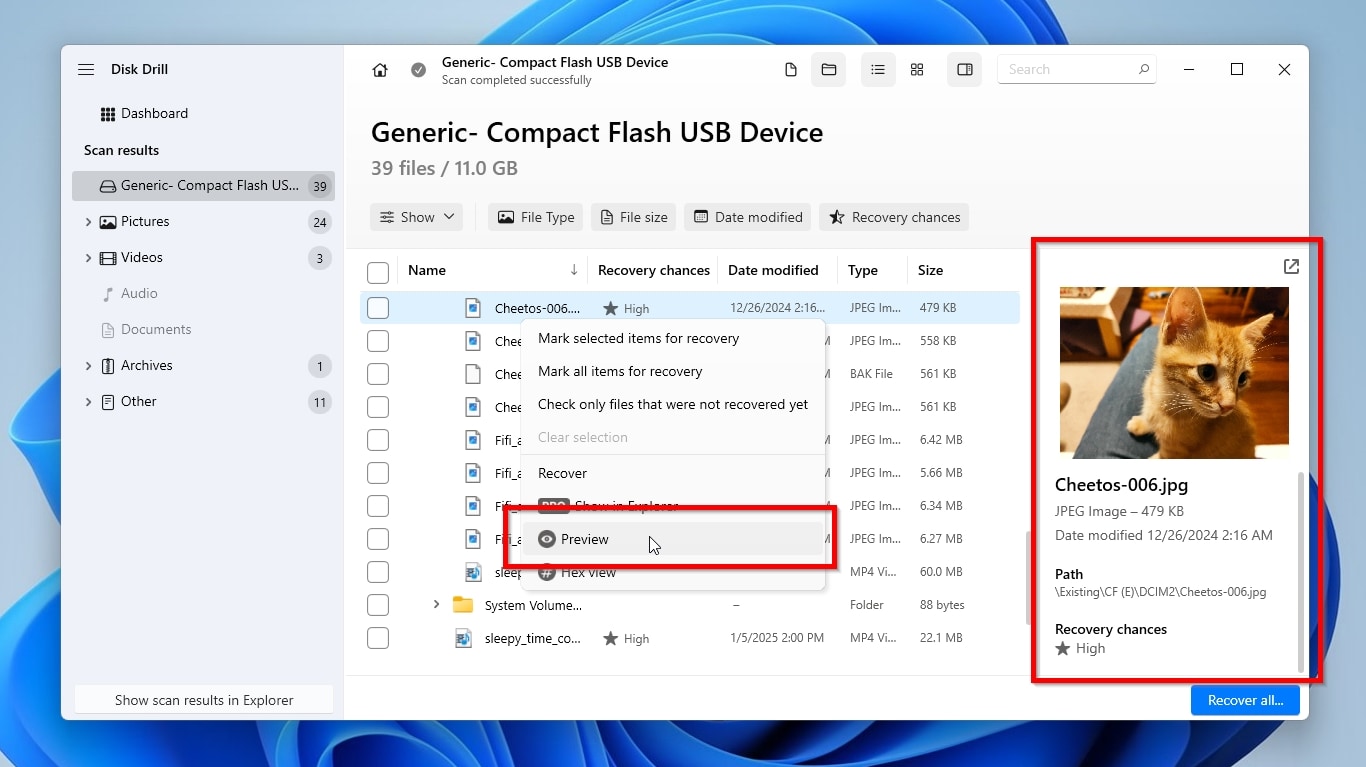
Task: Choose Hex view in the context menu
Action: tap(673, 573)
